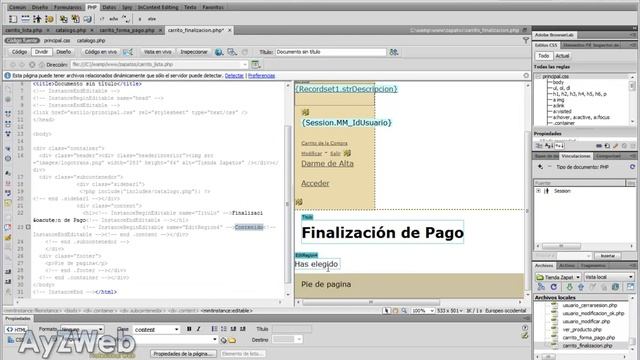640x360 pixels.
Task: Open the Spry insert tab
Action: coord(127,7)
